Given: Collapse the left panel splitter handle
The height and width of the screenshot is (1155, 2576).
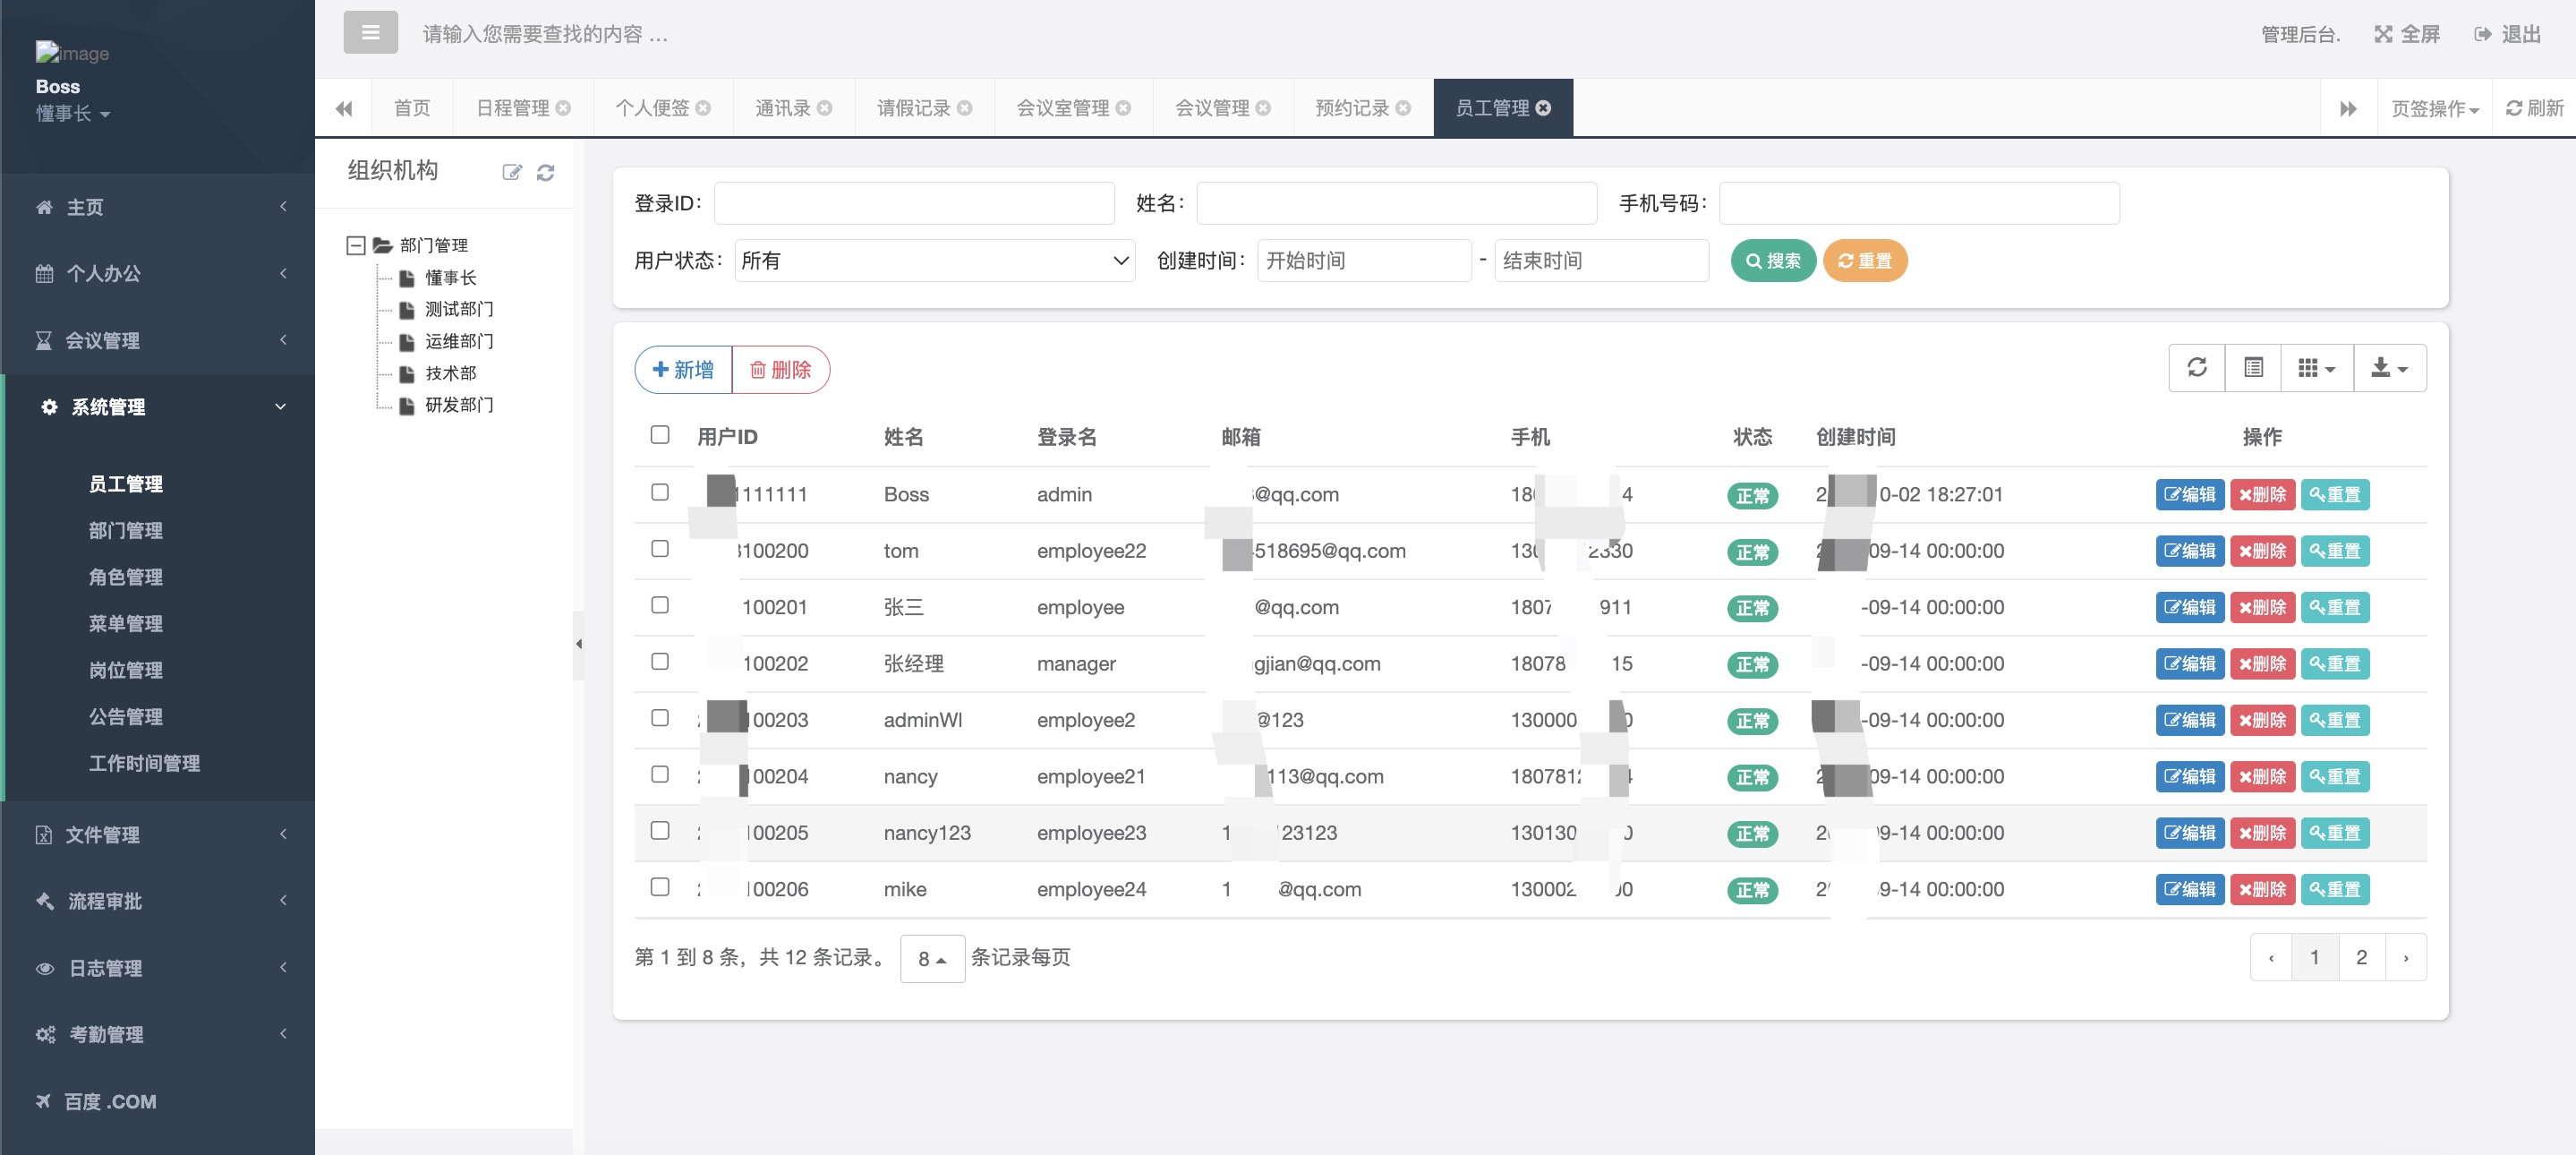Looking at the screenshot, I should pyautogui.click(x=578, y=644).
